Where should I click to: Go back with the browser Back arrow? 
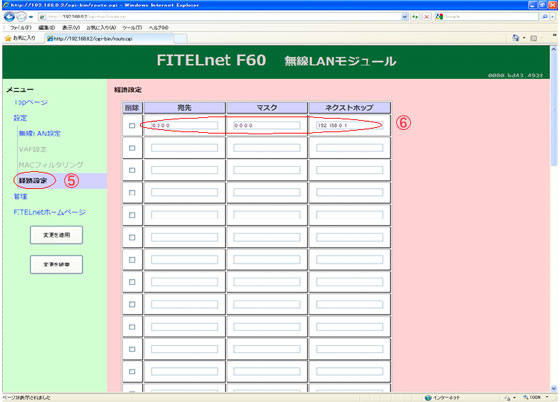click(x=9, y=16)
